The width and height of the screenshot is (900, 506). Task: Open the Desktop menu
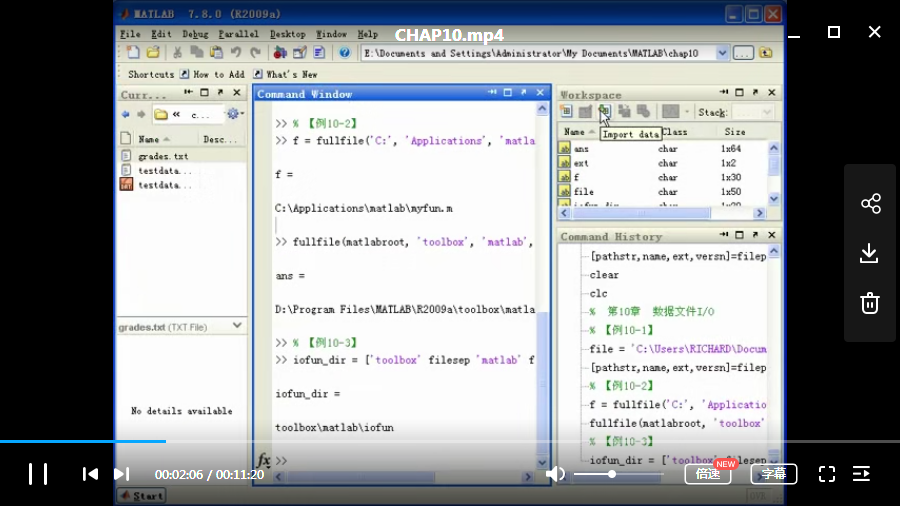[288, 34]
